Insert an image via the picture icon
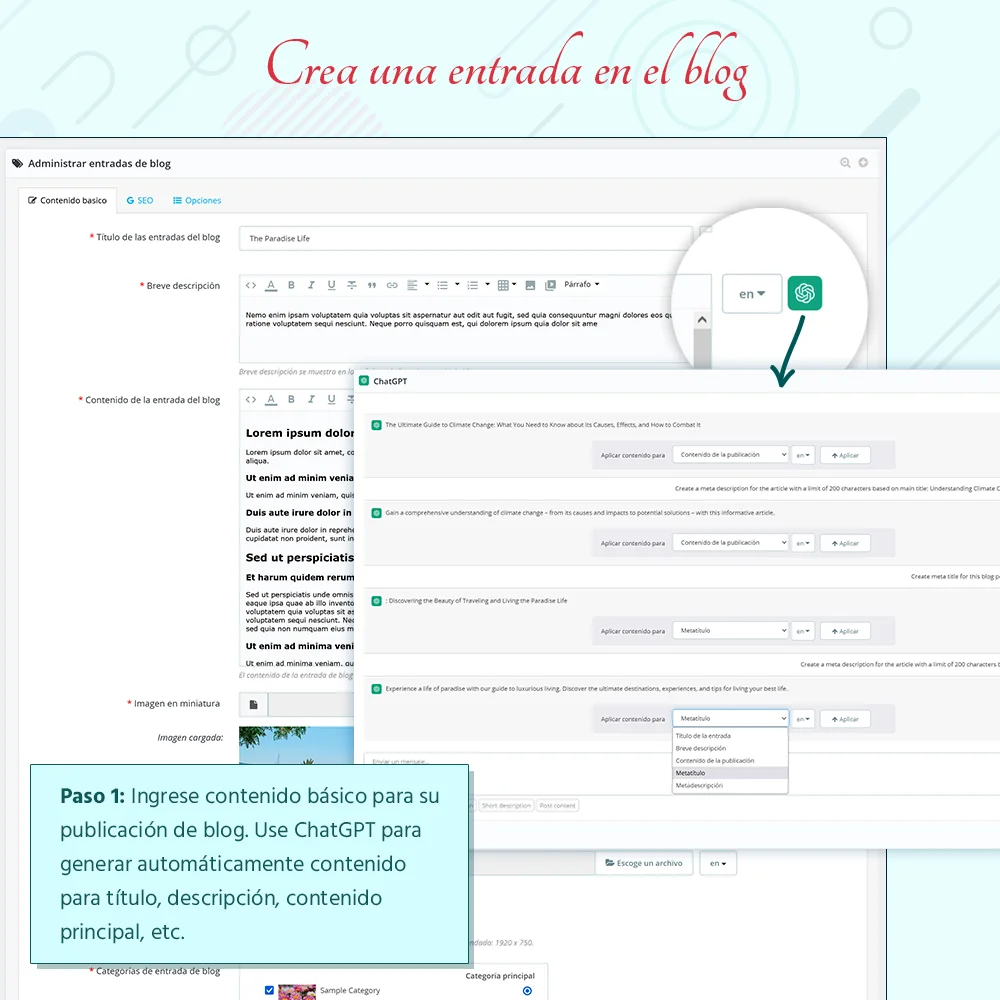The image size is (1000, 1000). click(x=531, y=285)
